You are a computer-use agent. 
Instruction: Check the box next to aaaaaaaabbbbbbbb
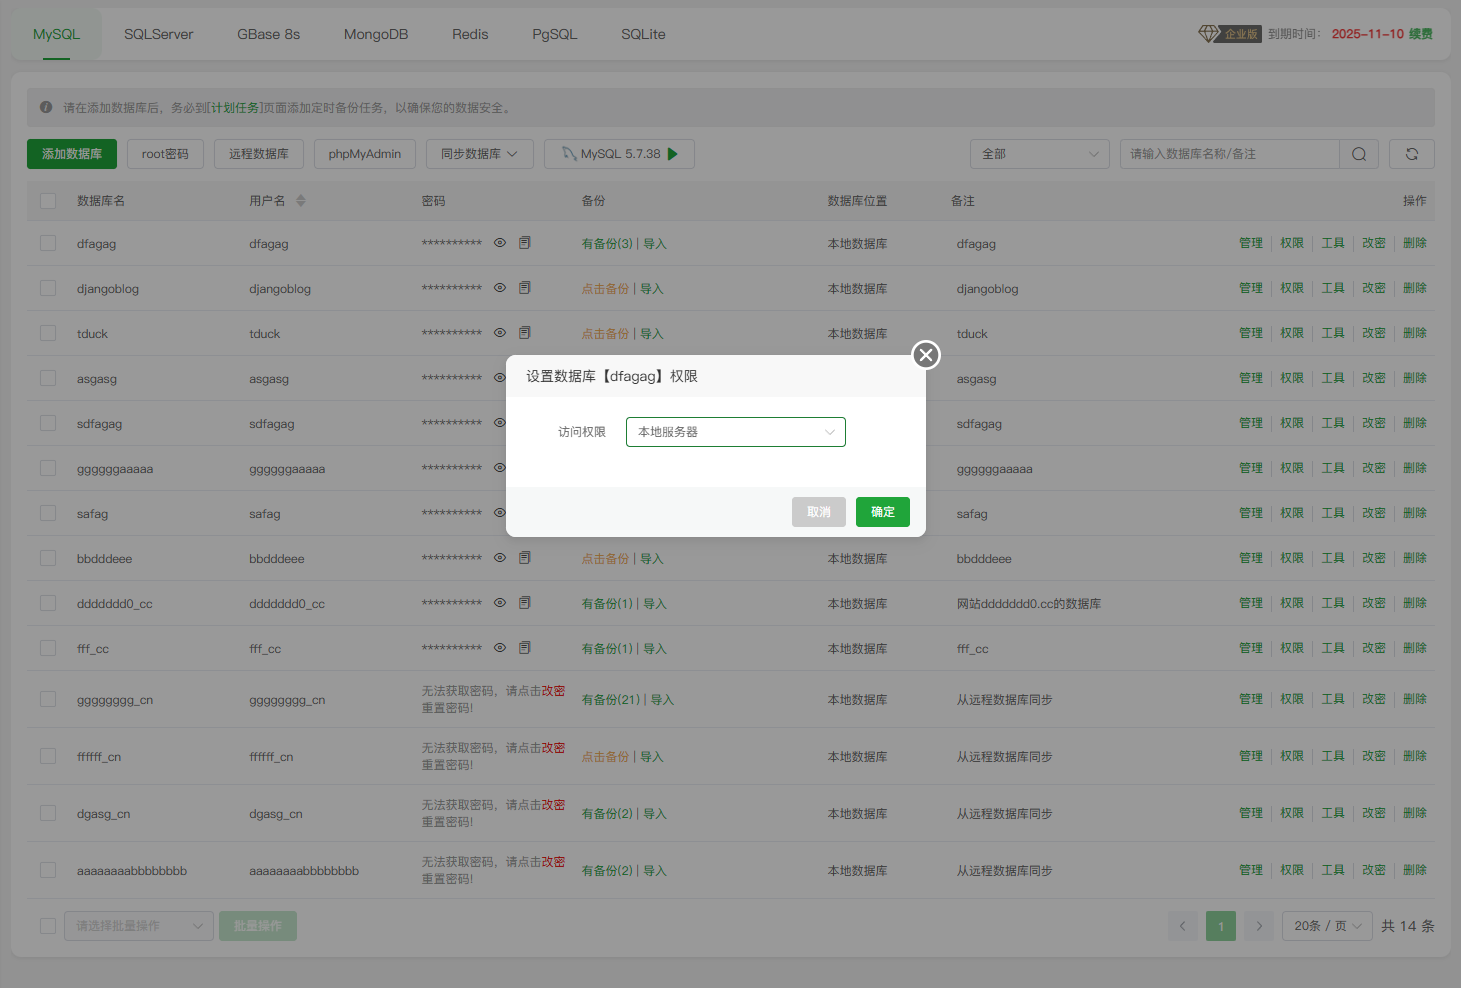[48, 870]
